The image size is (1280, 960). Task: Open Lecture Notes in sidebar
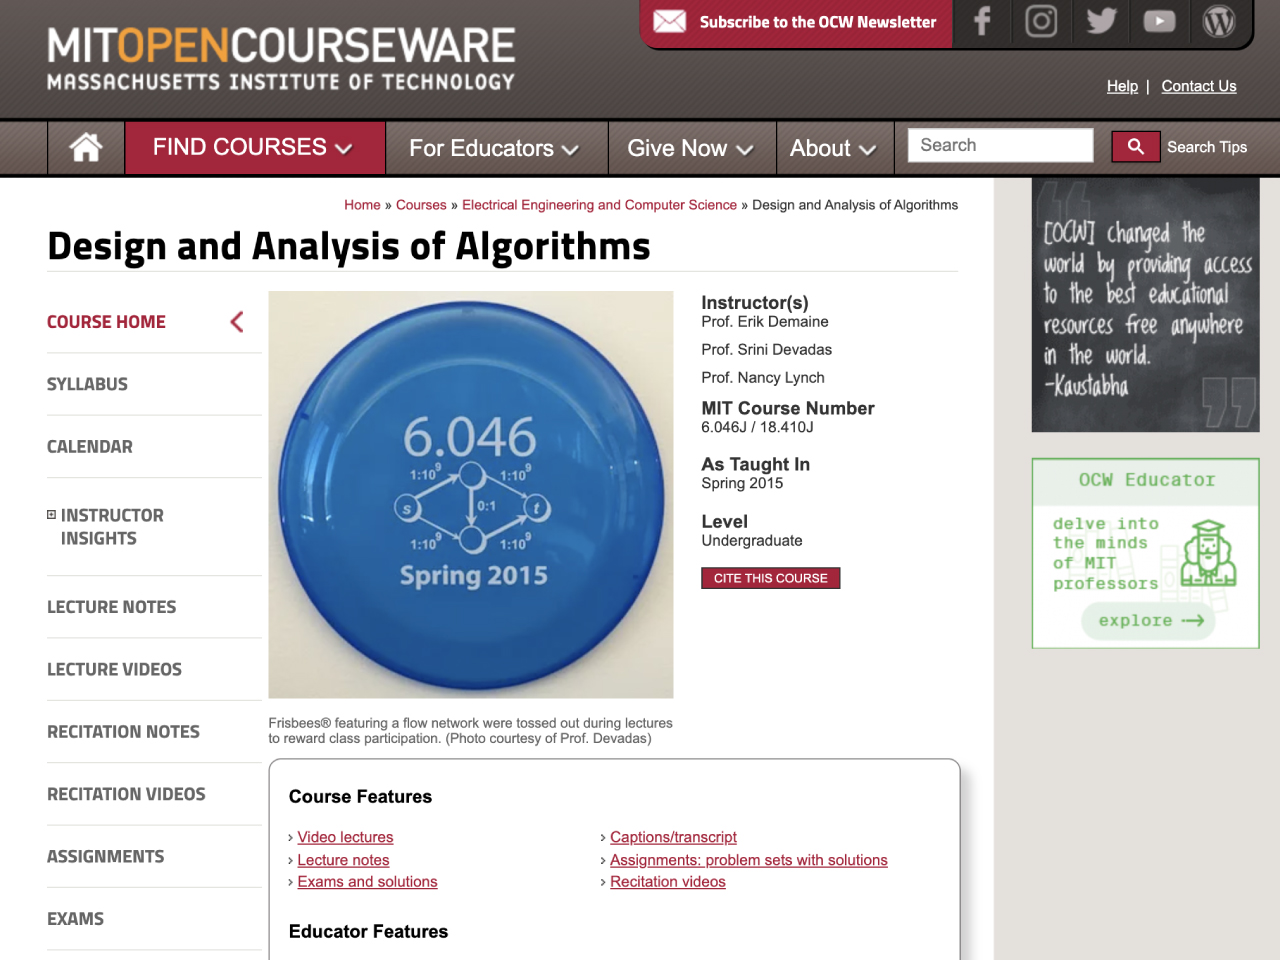tap(111, 607)
